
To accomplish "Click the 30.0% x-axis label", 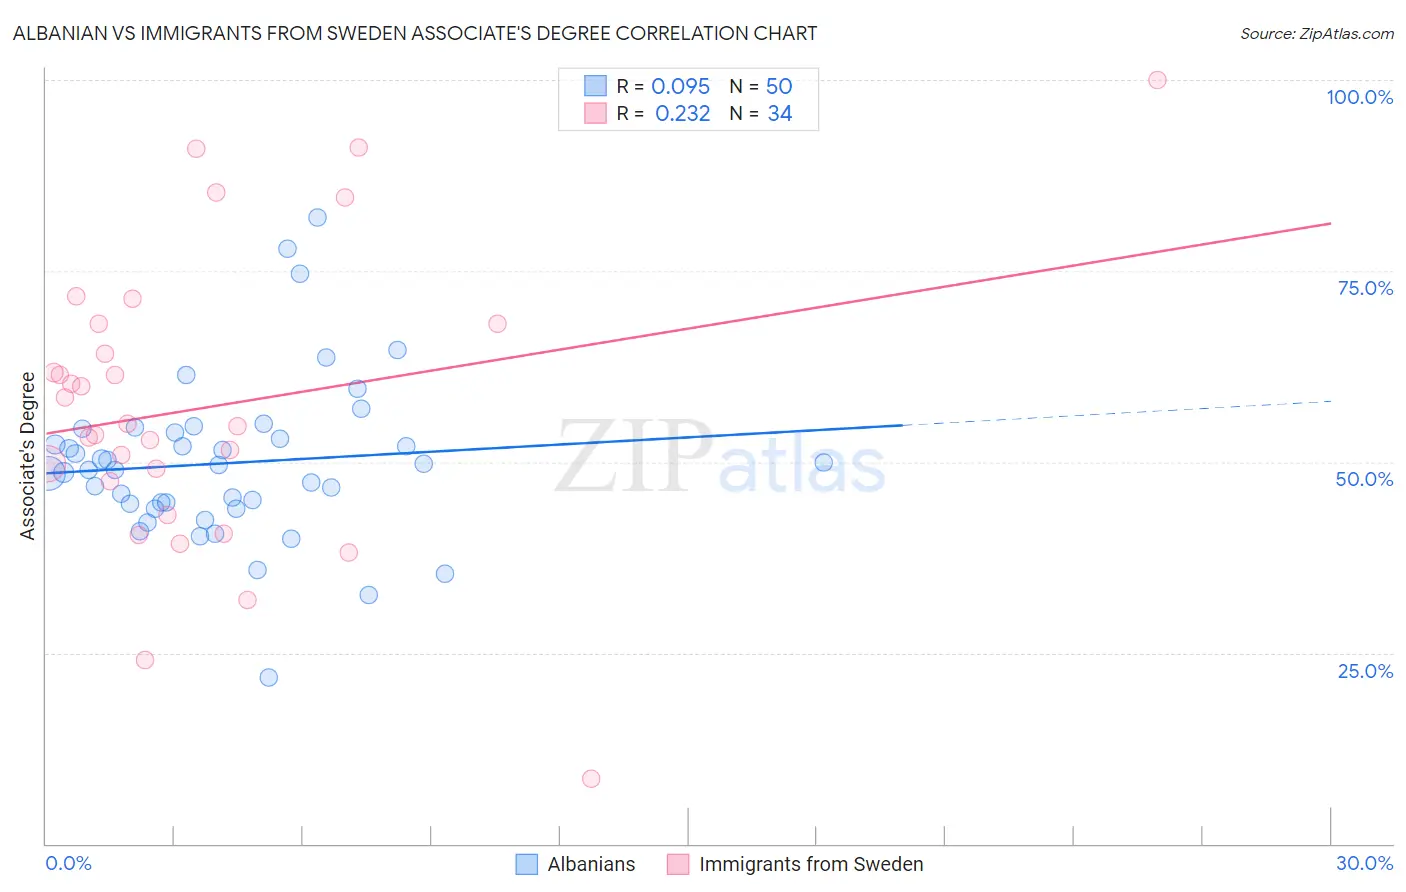I will [x=1364, y=863].
